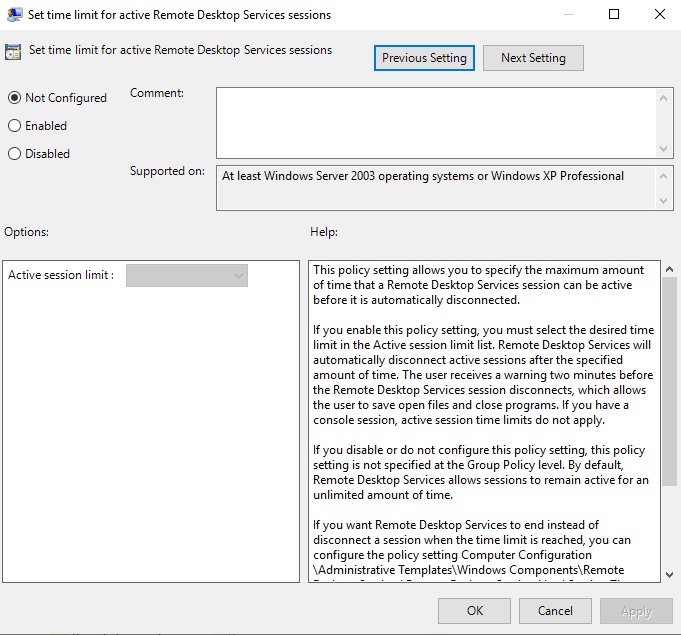Click the Supported on text field
The width and height of the screenshot is (681, 635).
pos(436,188)
